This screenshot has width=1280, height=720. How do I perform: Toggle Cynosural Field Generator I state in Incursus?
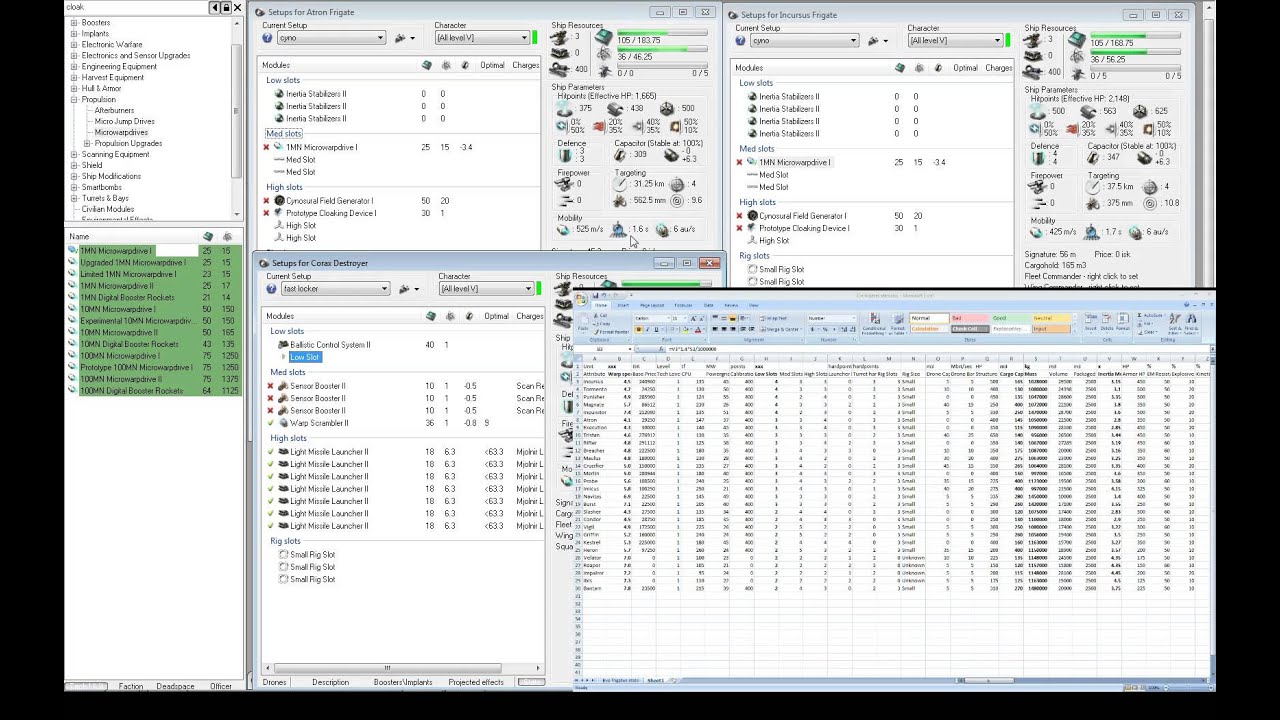tap(740, 216)
